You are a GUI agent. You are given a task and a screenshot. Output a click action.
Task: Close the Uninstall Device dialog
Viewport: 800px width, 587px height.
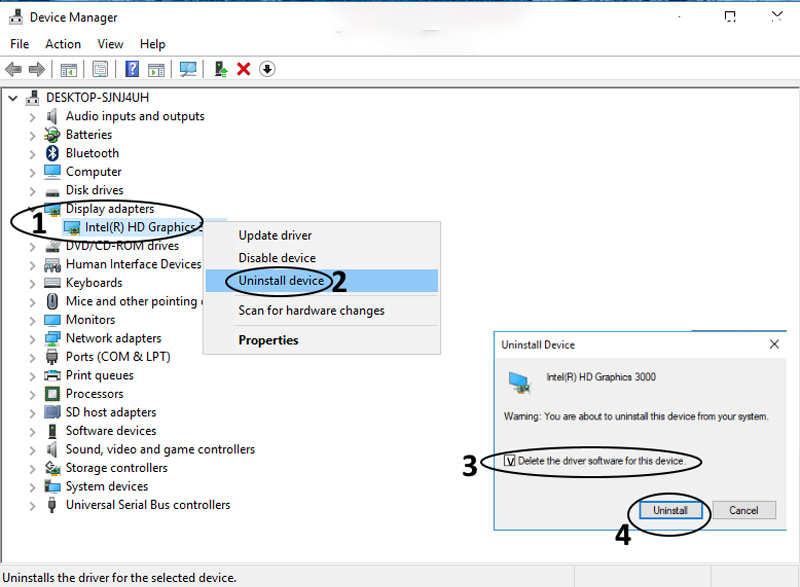773,344
